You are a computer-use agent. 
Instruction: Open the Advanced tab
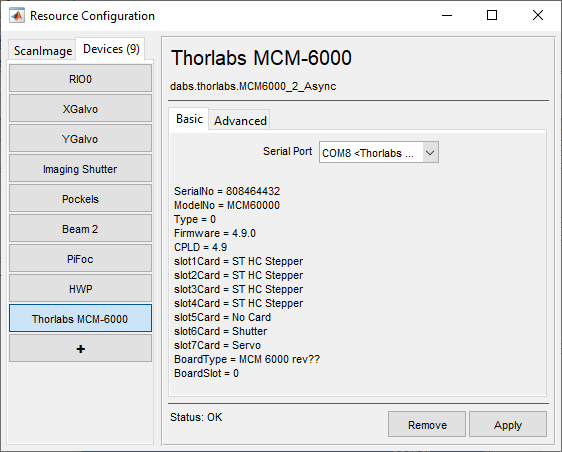[x=240, y=121]
